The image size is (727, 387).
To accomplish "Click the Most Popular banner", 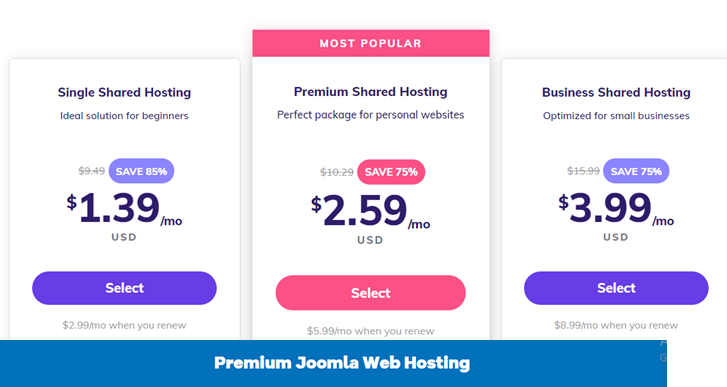I will tap(370, 43).
